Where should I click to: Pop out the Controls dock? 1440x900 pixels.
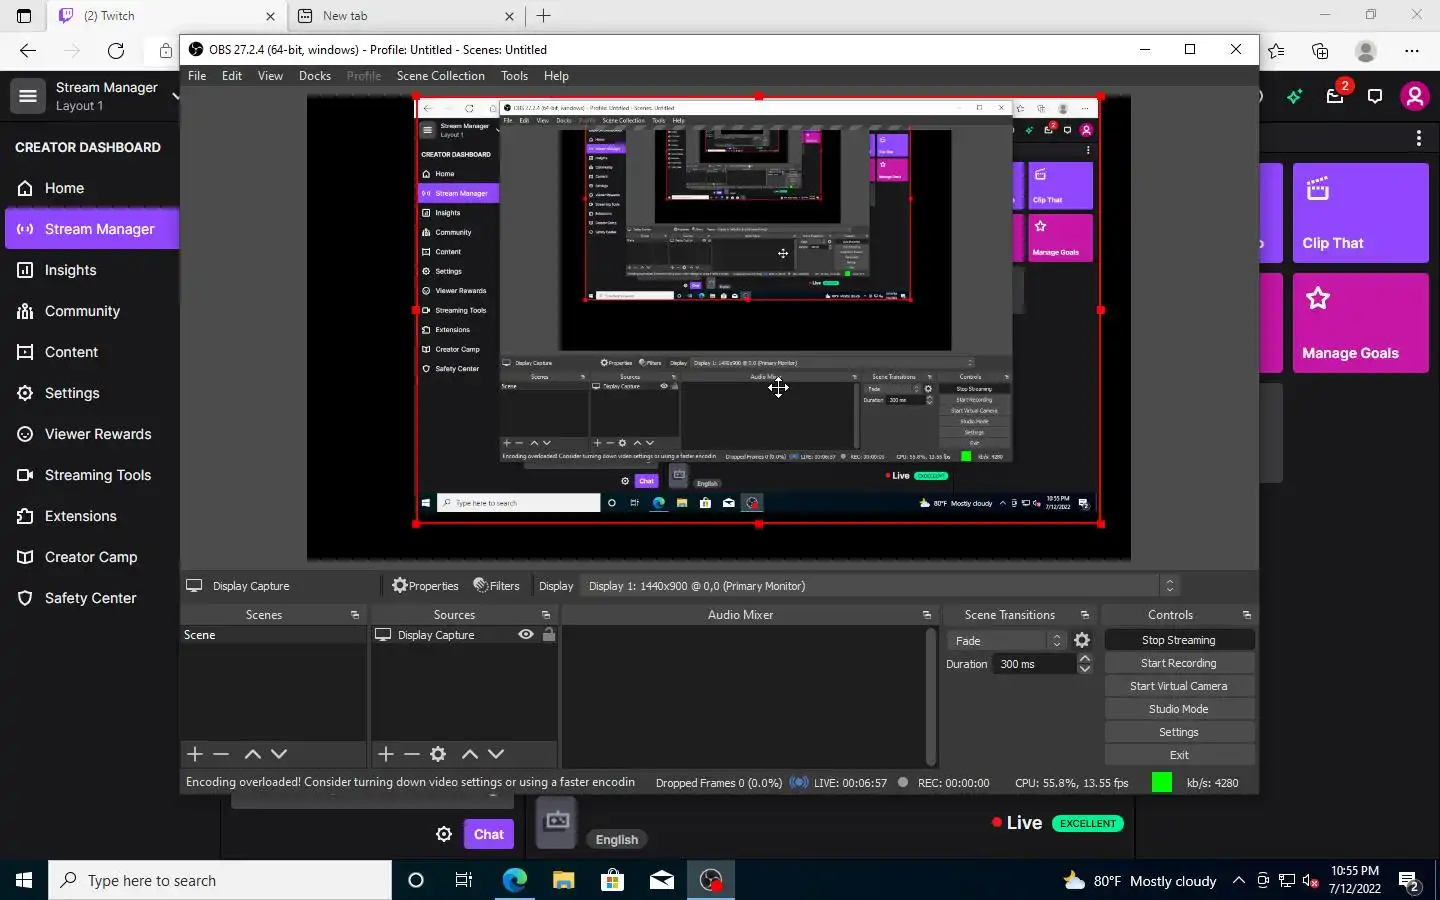[1247, 615]
